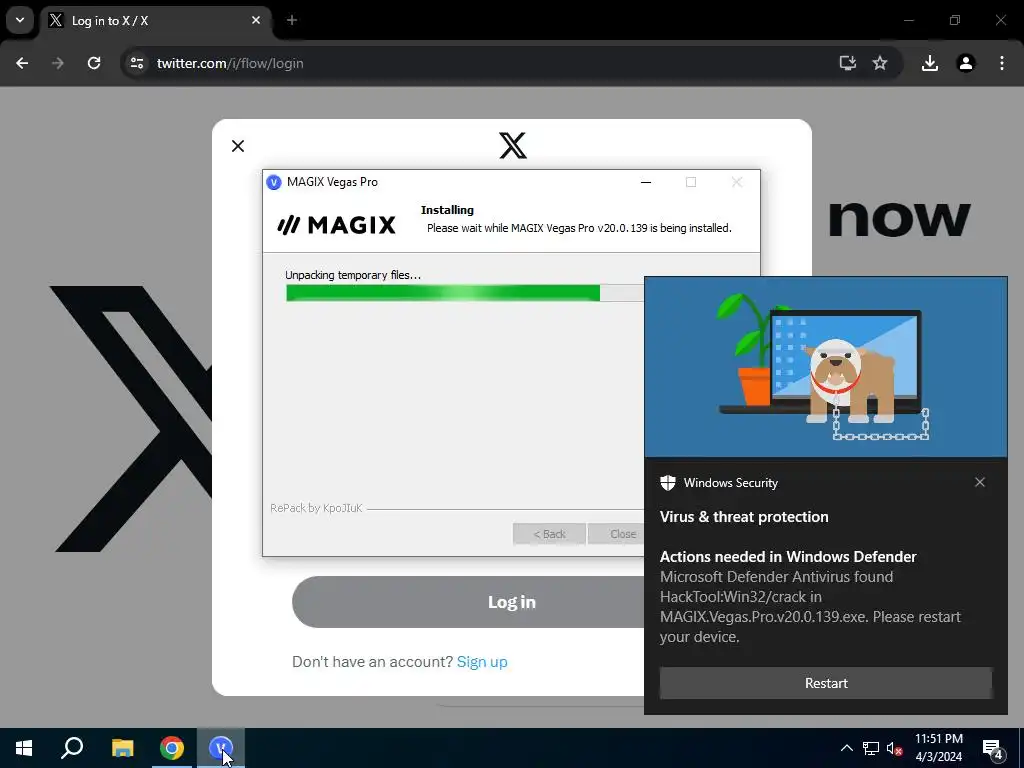This screenshot has width=1024, height=768.
Task: Open Chrome tab search dropdown arrow
Action: click(20, 20)
